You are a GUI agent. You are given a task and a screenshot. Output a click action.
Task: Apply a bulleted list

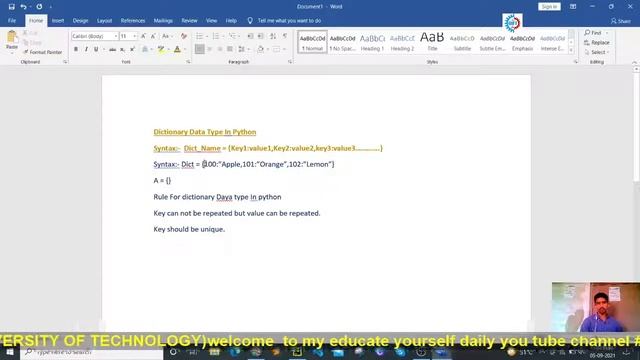[x=200, y=36]
